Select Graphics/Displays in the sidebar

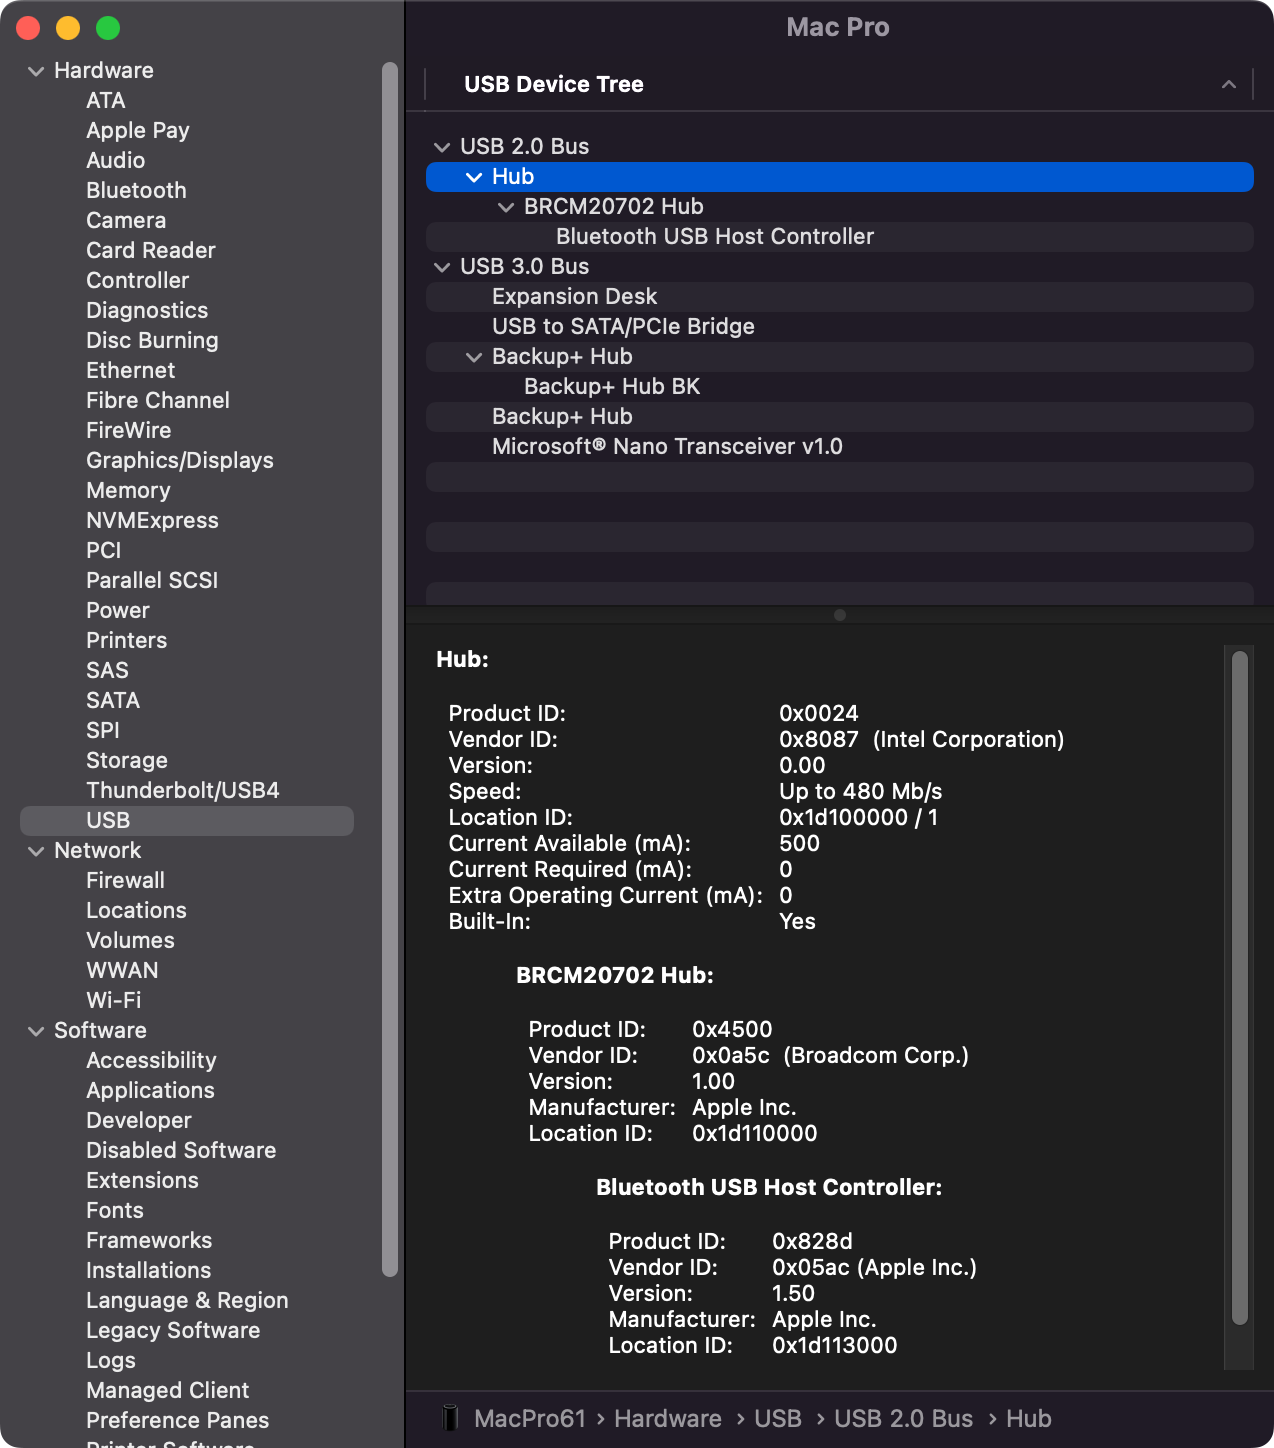[179, 460]
